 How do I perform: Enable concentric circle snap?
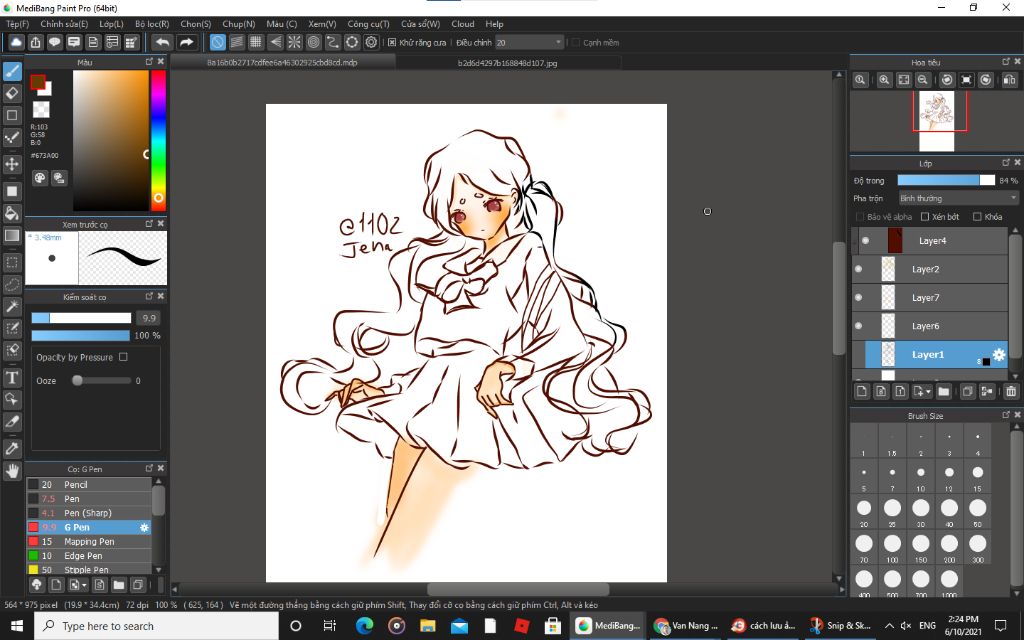(313, 42)
